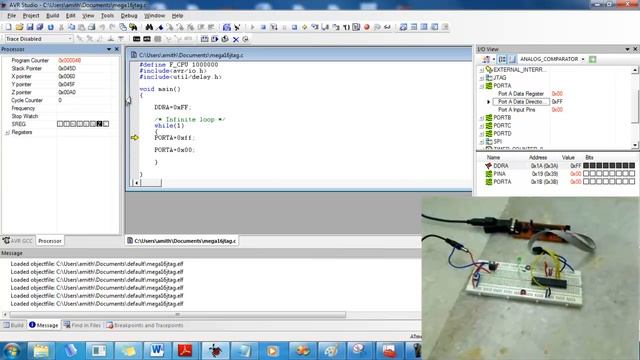The width and height of the screenshot is (640, 360).
Task: Click the editor scroll left arrow
Action: coord(137,183)
